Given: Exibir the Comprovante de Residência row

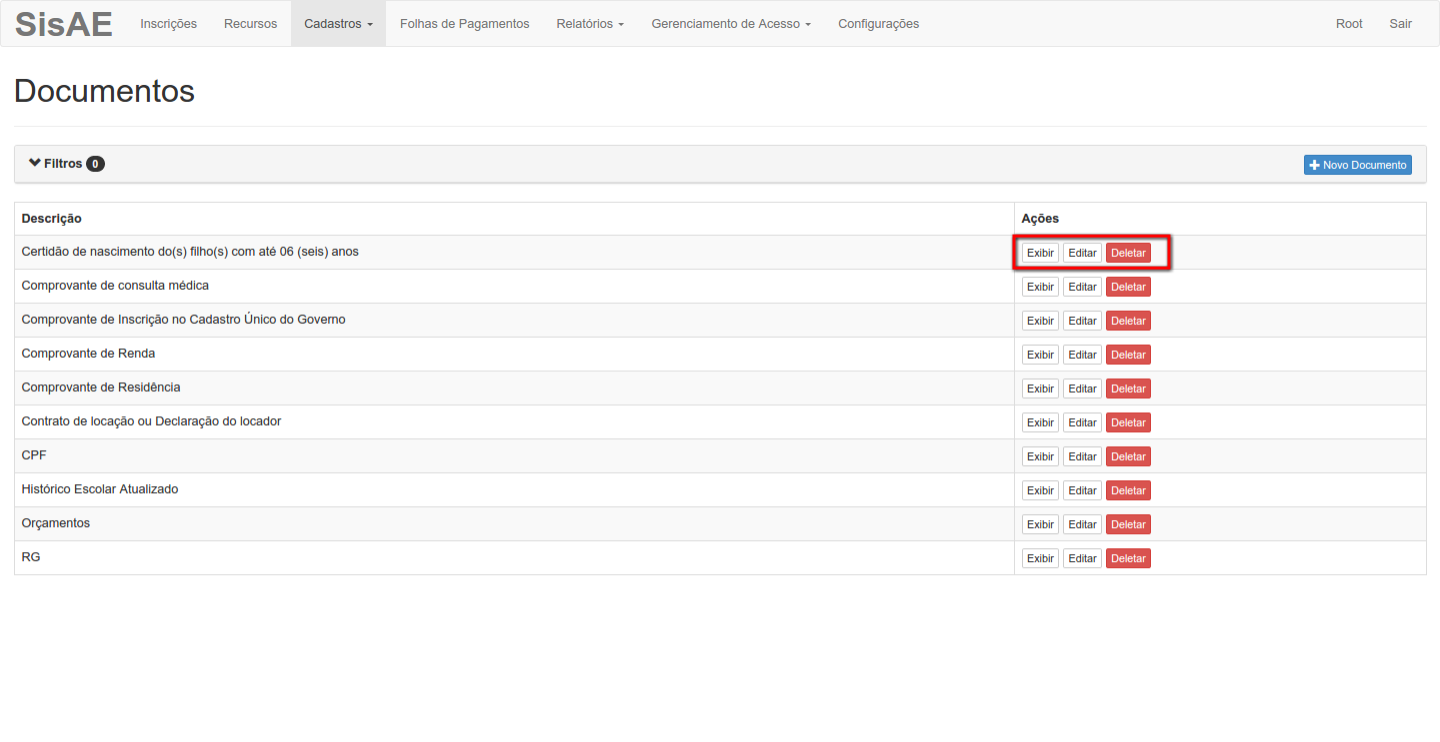Looking at the screenshot, I should pos(1040,389).
